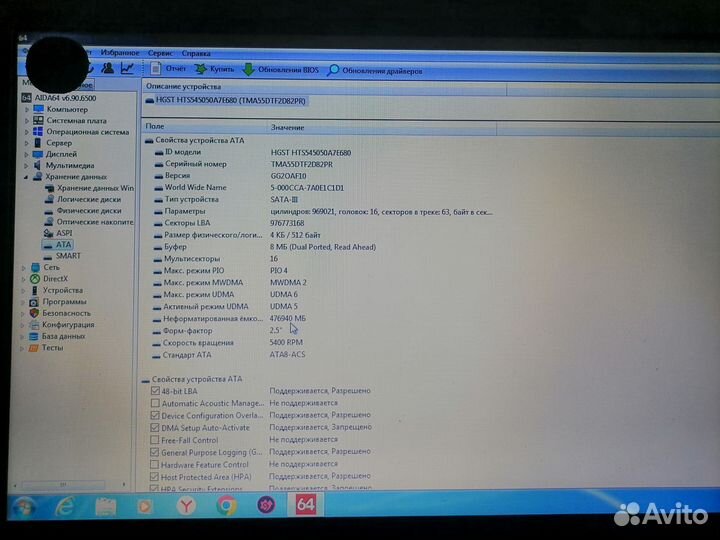Toggle the 48-bit LBA checkbox
The image size is (720, 540).
[x=155, y=391]
